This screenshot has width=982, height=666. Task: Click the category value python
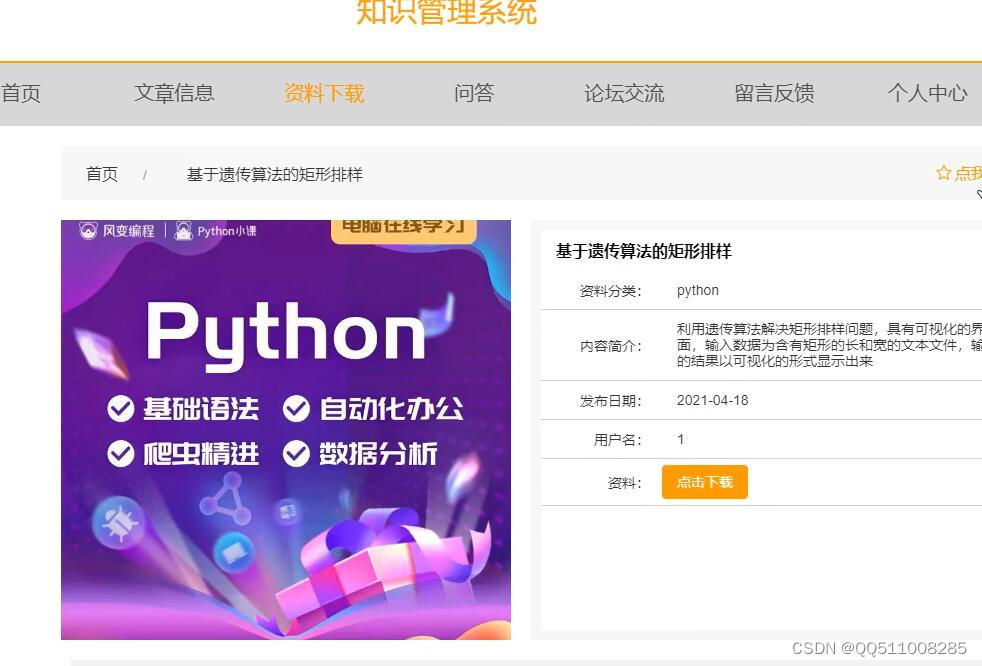point(698,291)
